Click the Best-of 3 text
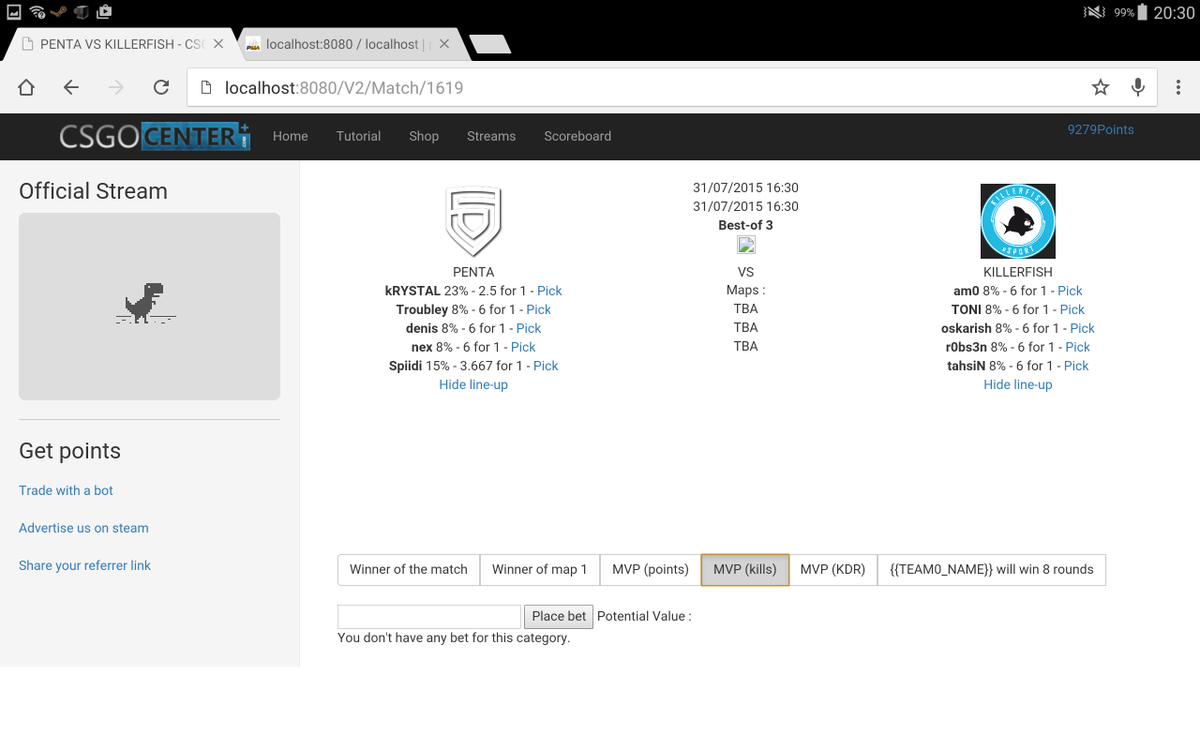This screenshot has height=750, width=1200. click(745, 225)
